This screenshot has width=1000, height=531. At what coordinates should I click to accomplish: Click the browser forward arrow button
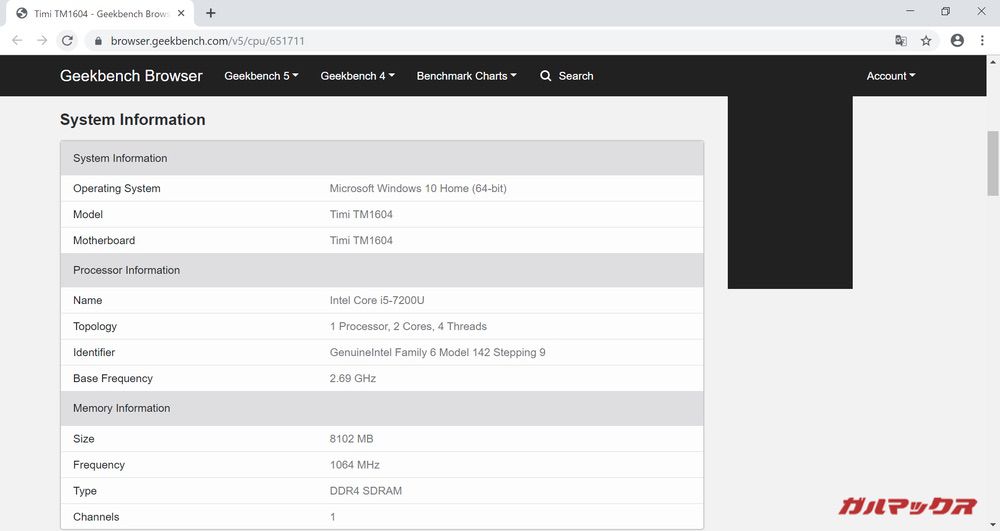[42, 41]
